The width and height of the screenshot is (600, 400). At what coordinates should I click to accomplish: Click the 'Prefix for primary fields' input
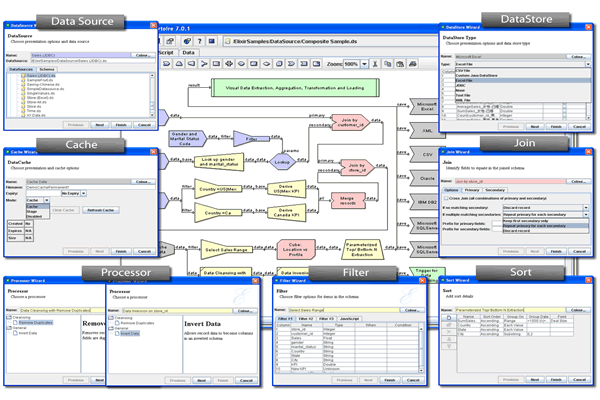497,223
